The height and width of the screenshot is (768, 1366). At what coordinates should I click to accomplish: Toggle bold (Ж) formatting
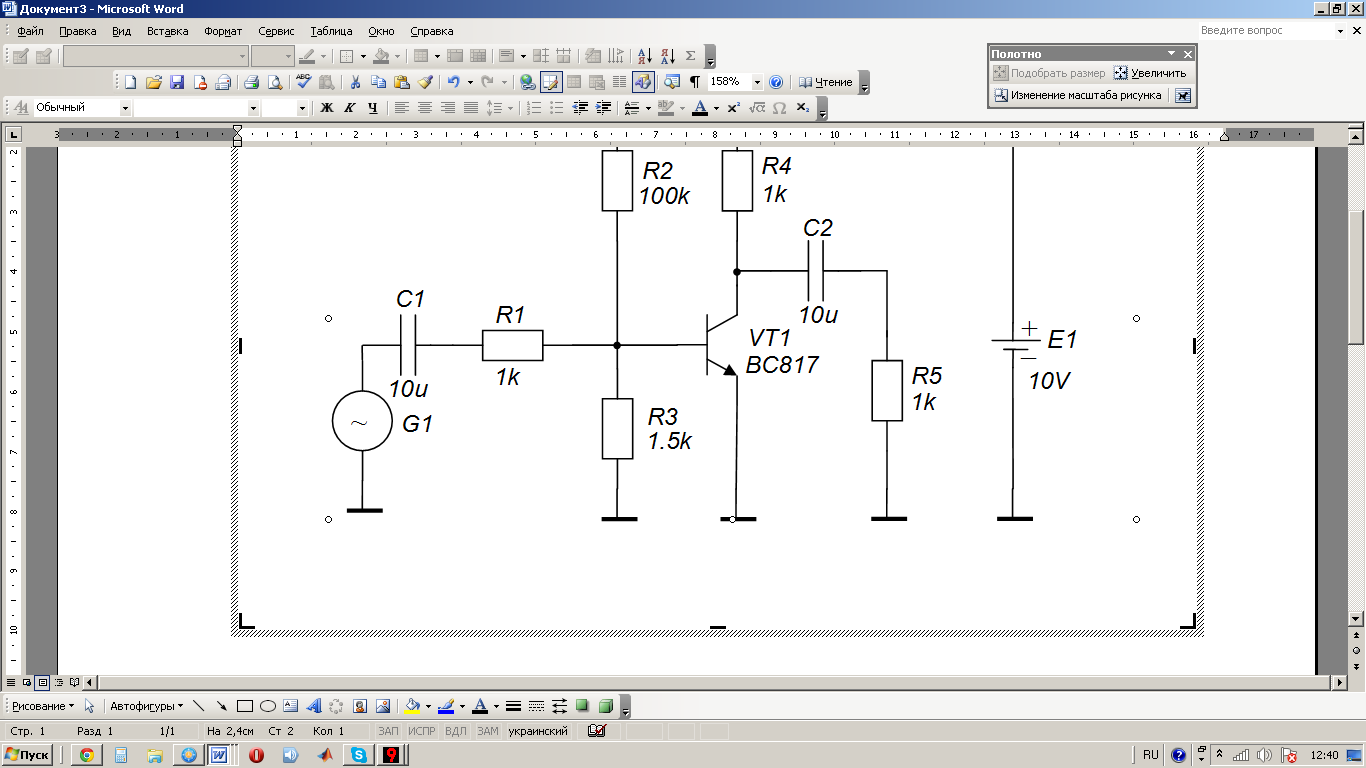[326, 107]
